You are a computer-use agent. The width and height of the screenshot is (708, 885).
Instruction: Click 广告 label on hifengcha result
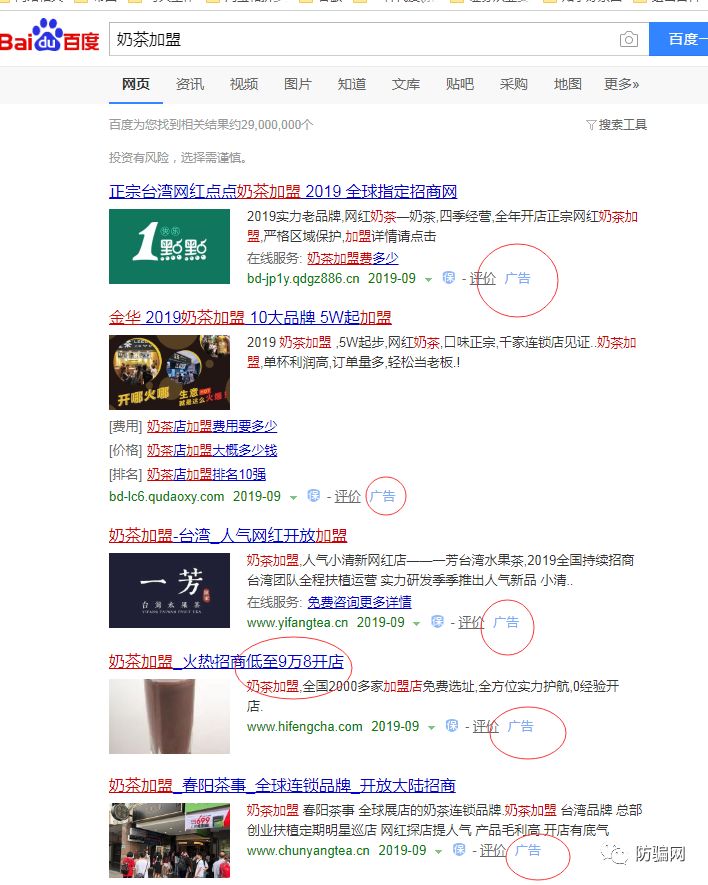coord(521,726)
